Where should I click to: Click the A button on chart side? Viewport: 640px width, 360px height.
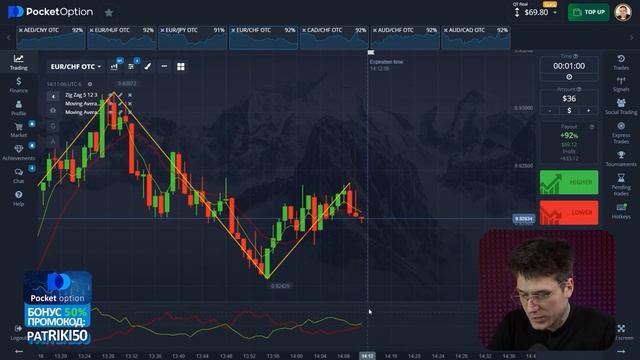tap(53, 141)
